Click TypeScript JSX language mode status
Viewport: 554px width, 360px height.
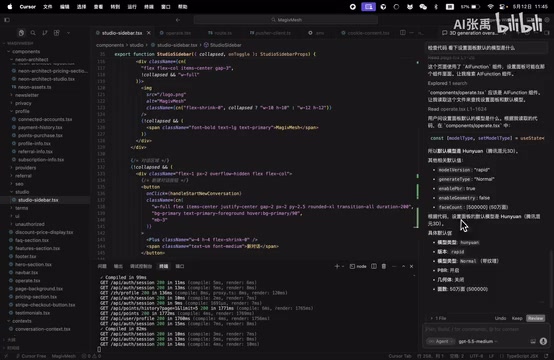tap(522, 356)
